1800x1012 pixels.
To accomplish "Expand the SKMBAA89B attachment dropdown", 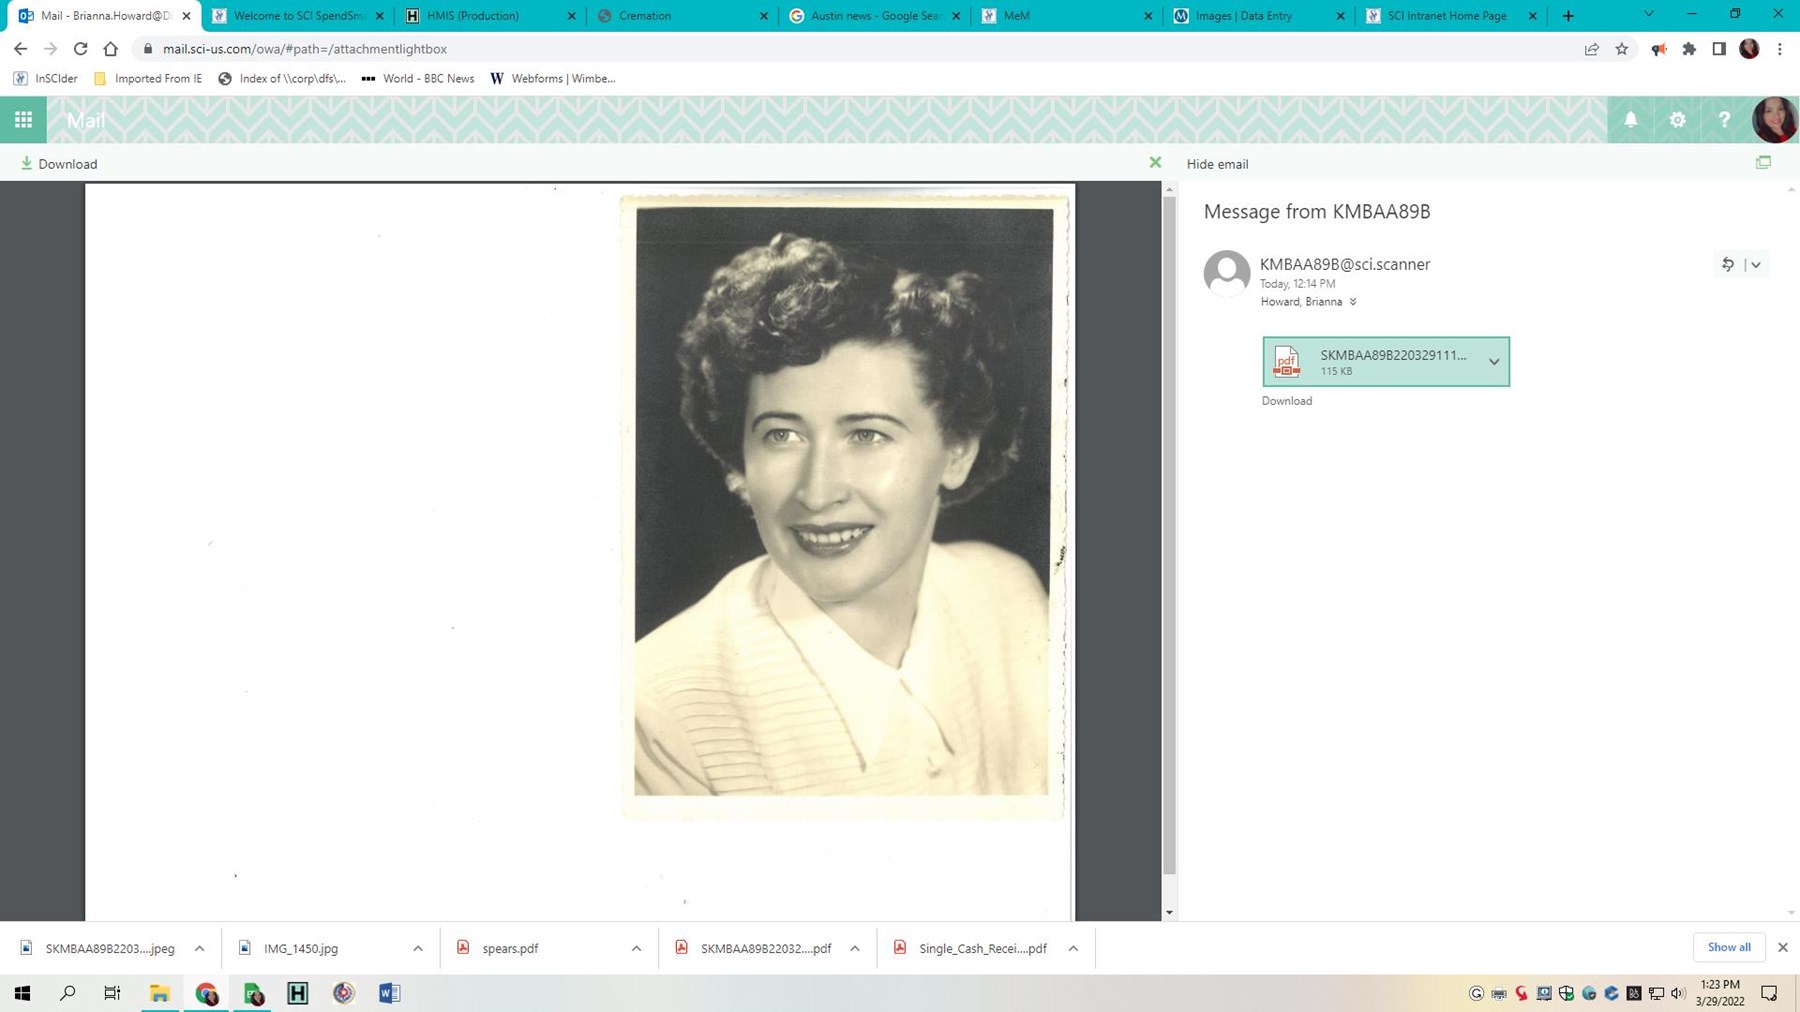I will pos(1494,361).
